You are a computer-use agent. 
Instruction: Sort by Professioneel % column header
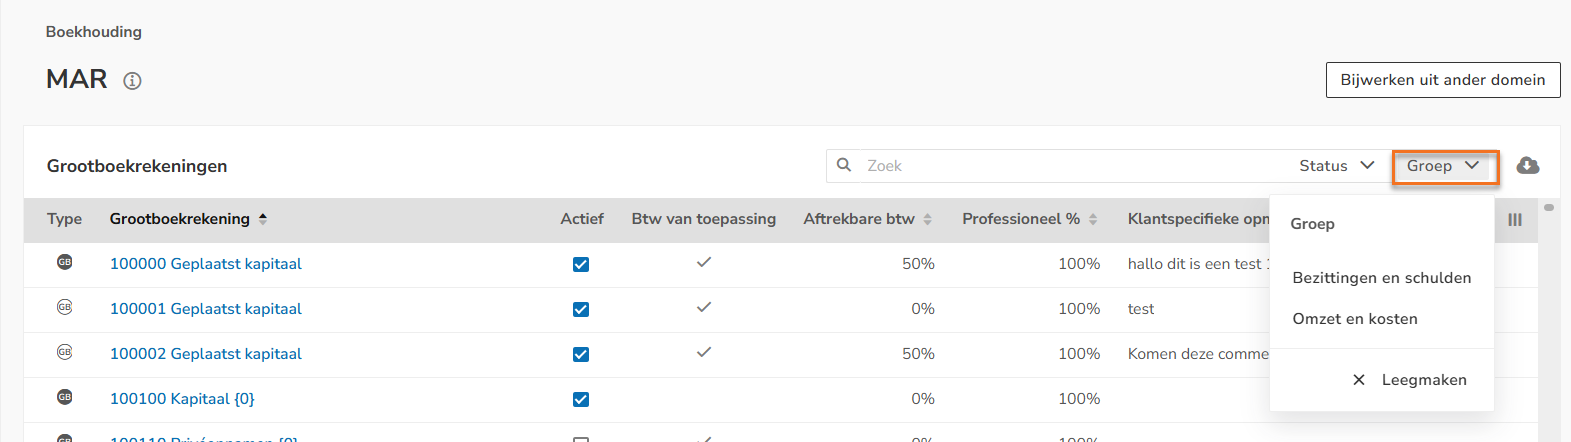click(x=1030, y=219)
